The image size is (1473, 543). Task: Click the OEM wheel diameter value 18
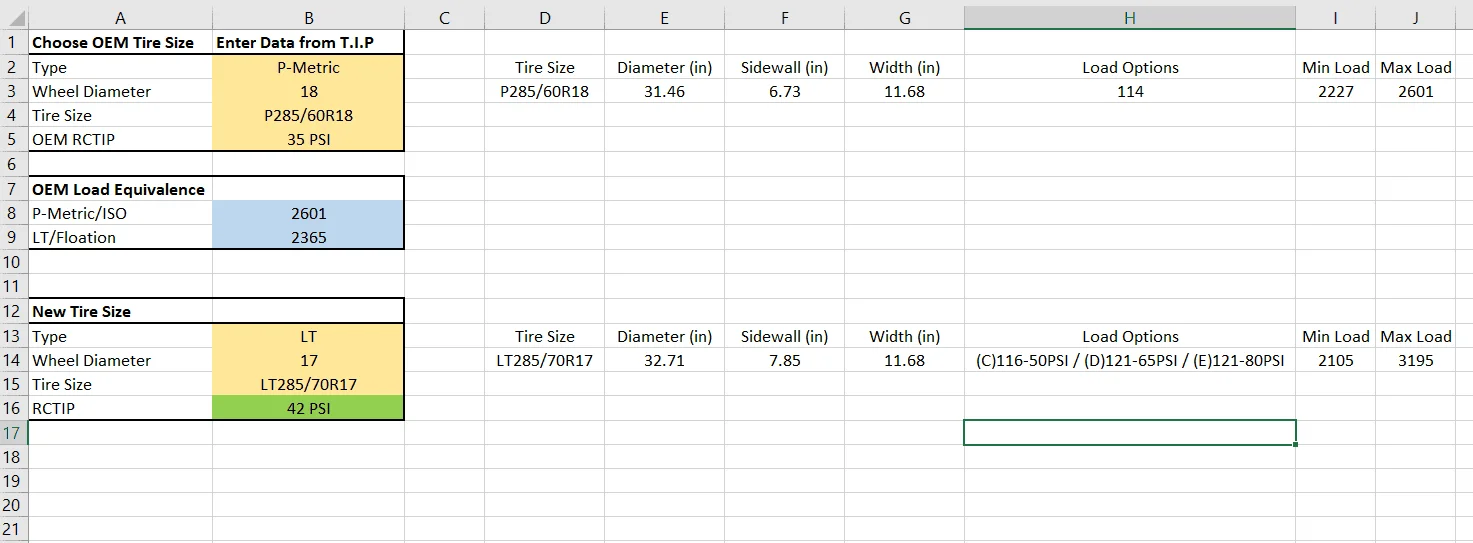click(x=308, y=92)
